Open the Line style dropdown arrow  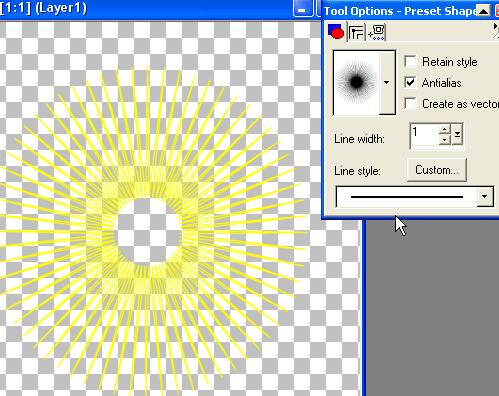click(x=485, y=197)
